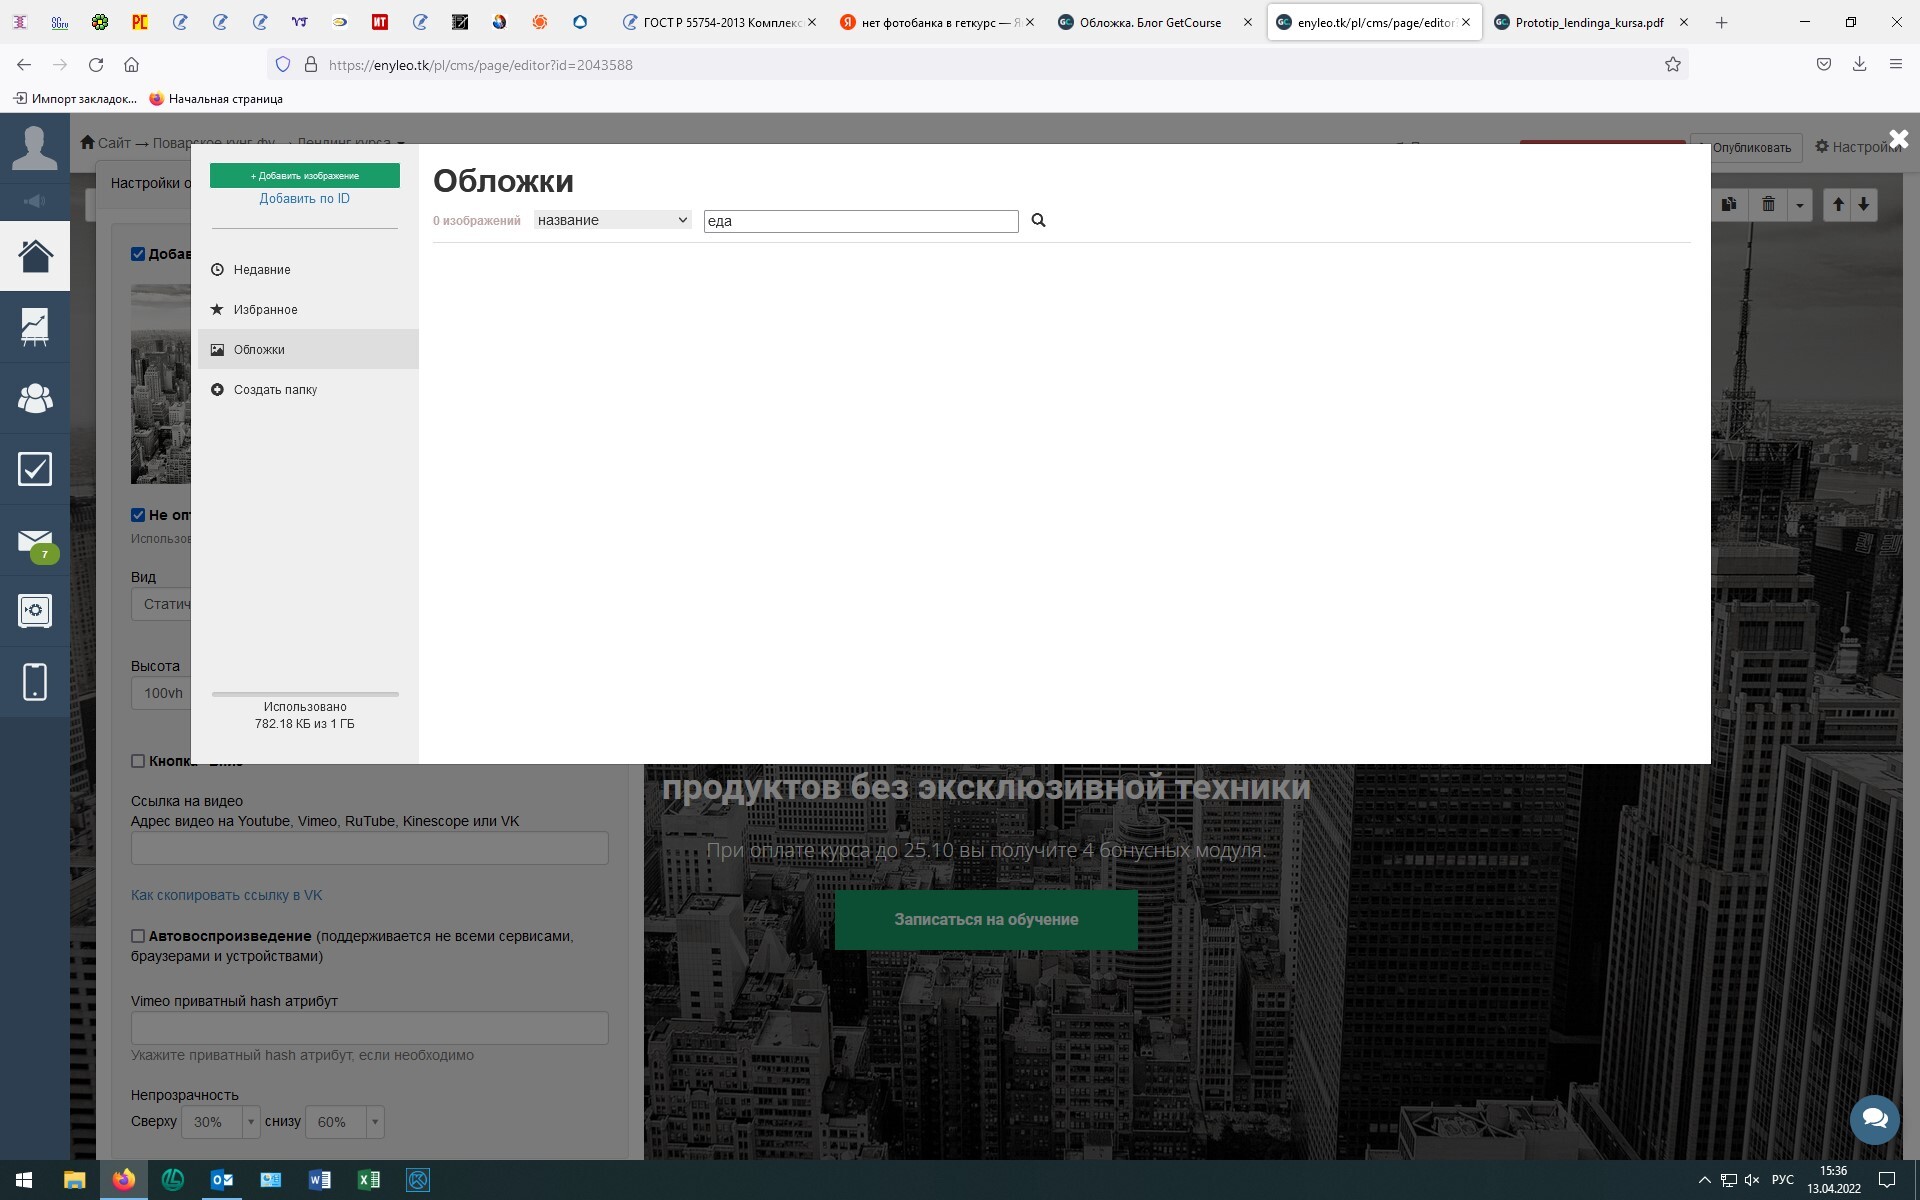The height and width of the screenshot is (1200, 1920).
Task: Switch to Обложка. Блог GetCourse browser tab
Action: pos(1150,22)
